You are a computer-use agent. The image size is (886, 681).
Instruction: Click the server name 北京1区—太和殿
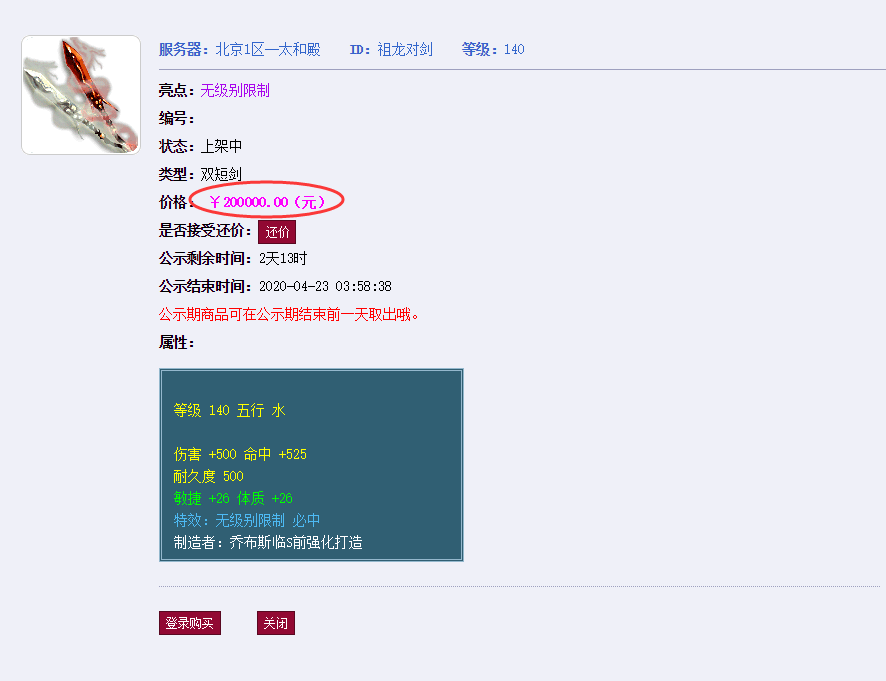[x=268, y=49]
